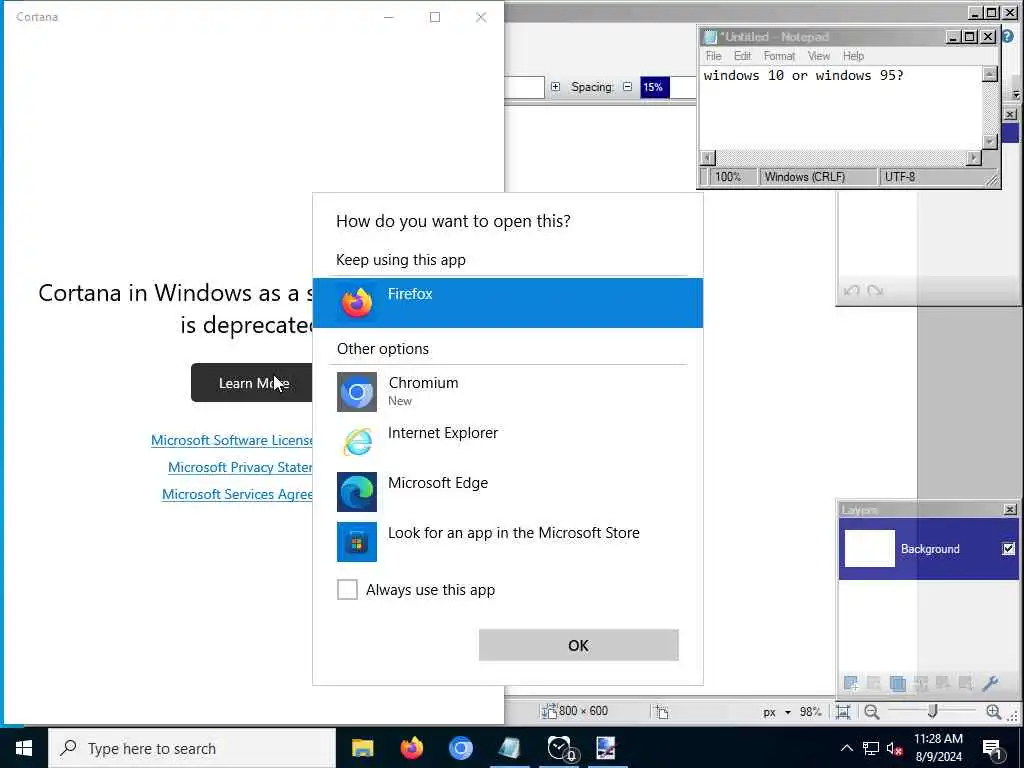Open Notepad's Help menu
Screen dimensions: 1024x768
coord(853,56)
